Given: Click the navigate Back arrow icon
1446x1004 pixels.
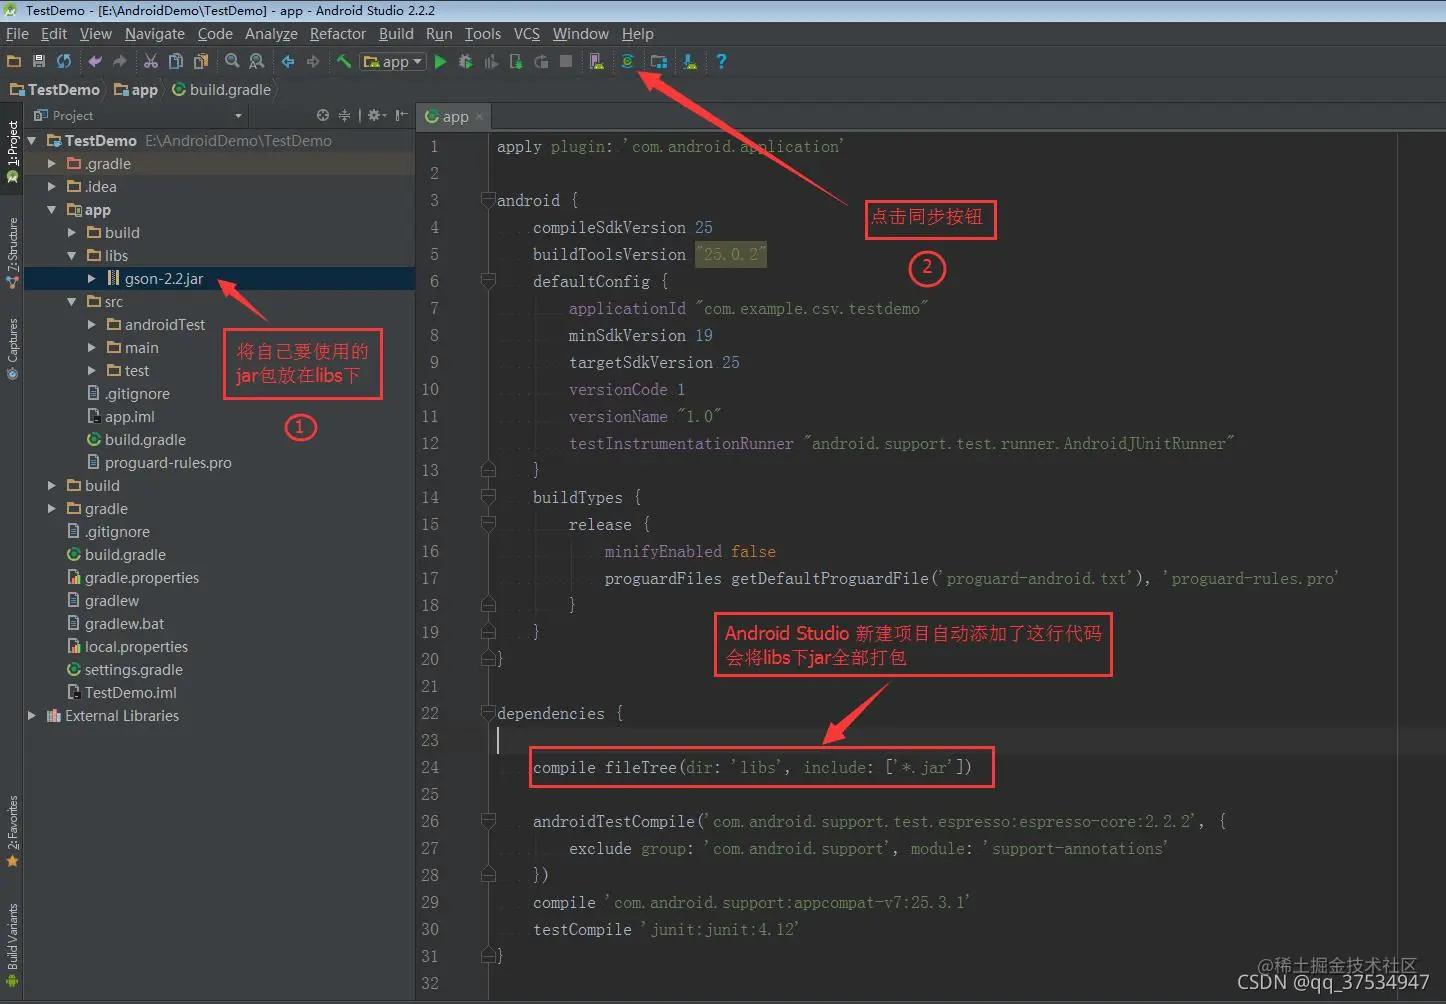Looking at the screenshot, I should 288,62.
